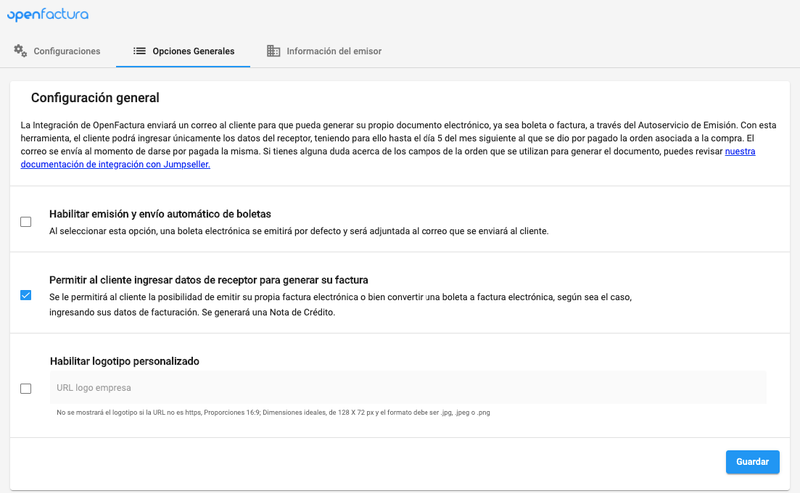Screen dimensions: 800x493
Task: Open the Jumpseller integration documentation link
Action: tap(115, 164)
